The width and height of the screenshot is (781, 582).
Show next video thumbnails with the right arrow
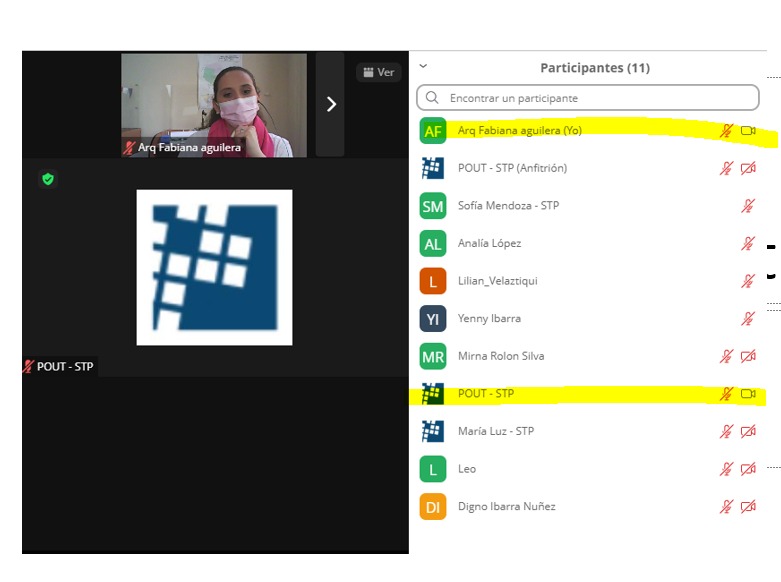[331, 104]
